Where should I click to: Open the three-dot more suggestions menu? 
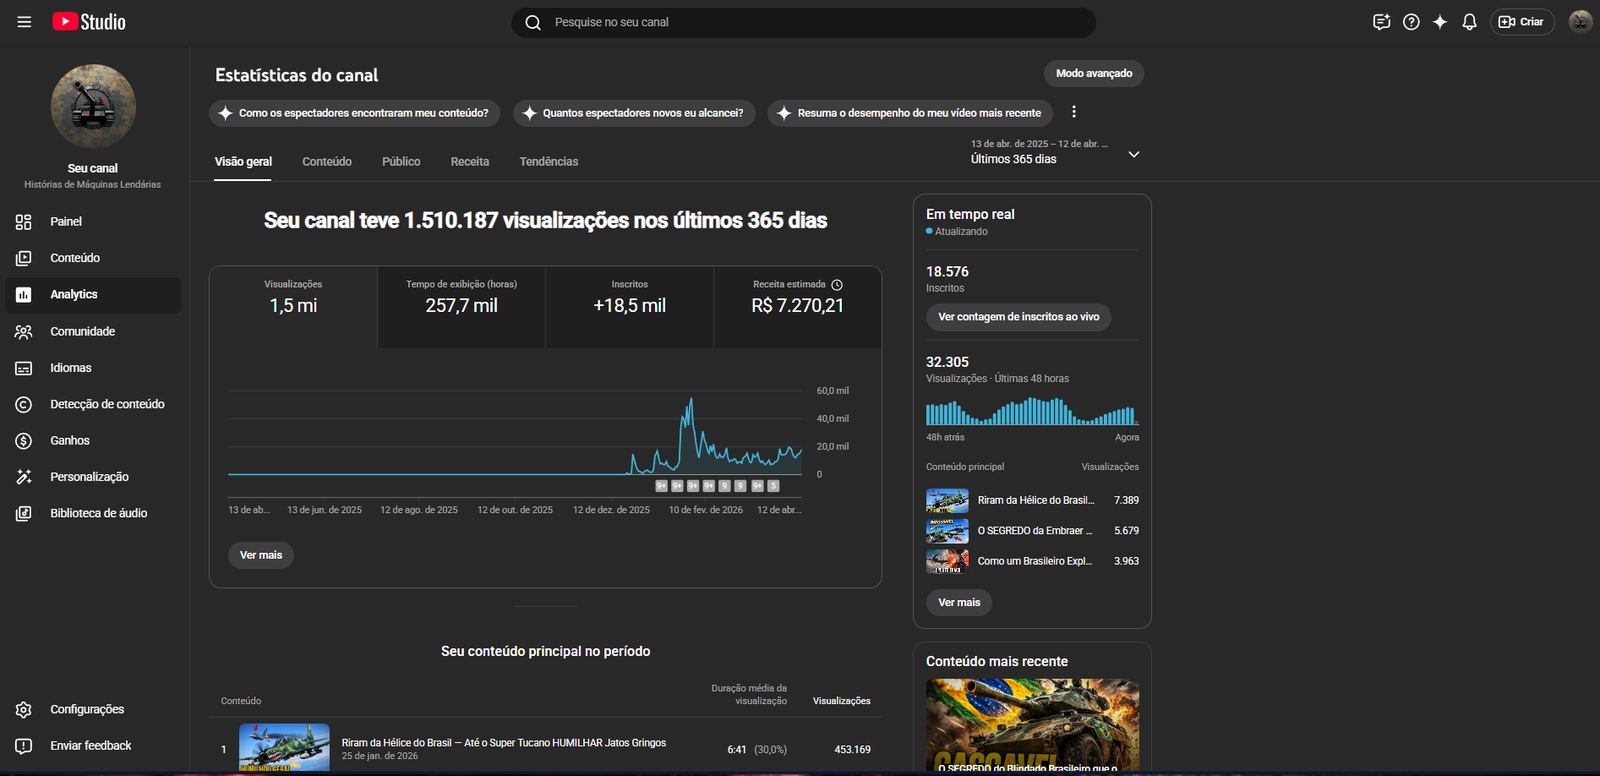tap(1074, 113)
